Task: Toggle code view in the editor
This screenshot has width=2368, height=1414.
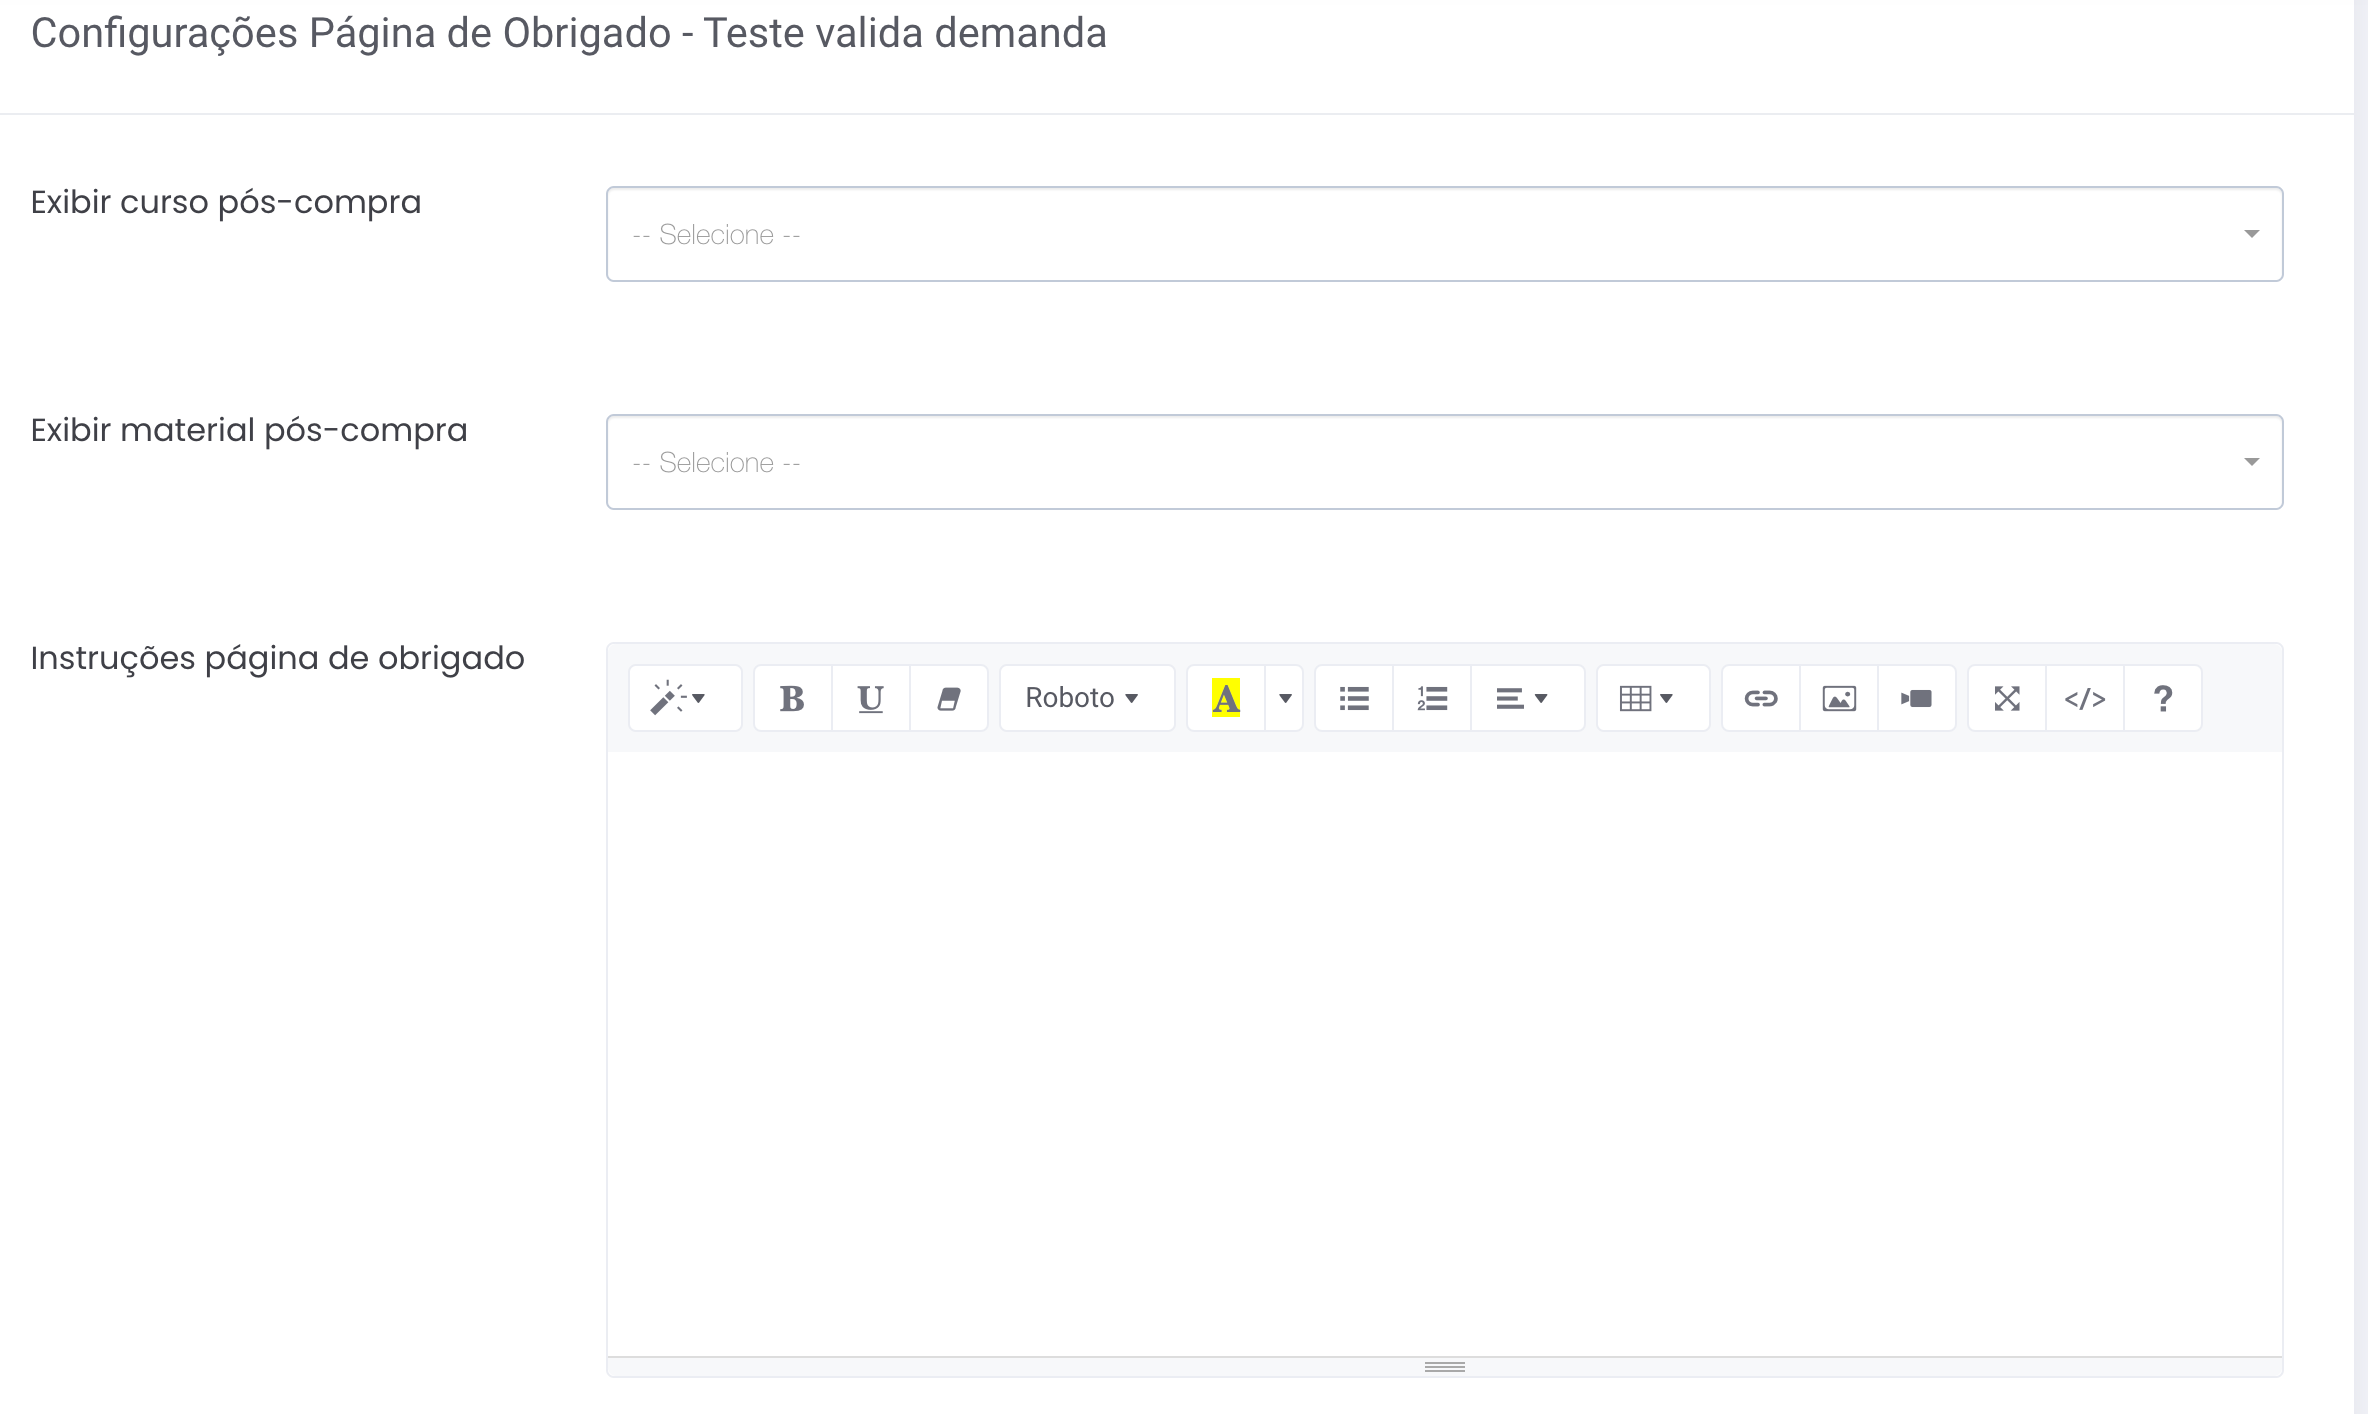Action: [2084, 698]
